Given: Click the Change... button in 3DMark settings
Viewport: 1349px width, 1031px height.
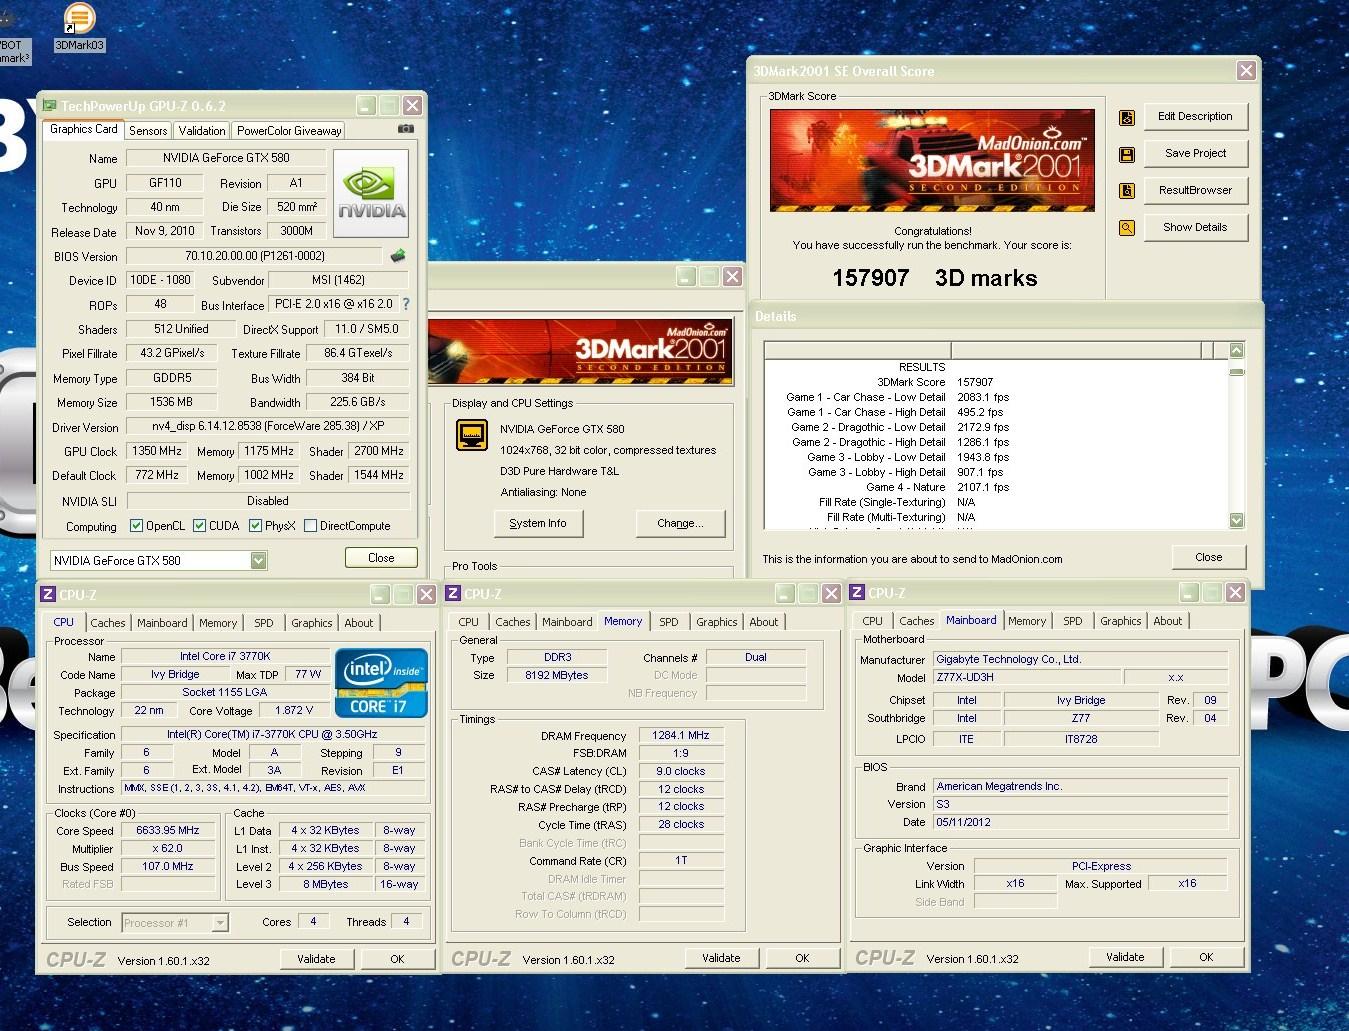Looking at the screenshot, I should pos(680,524).
